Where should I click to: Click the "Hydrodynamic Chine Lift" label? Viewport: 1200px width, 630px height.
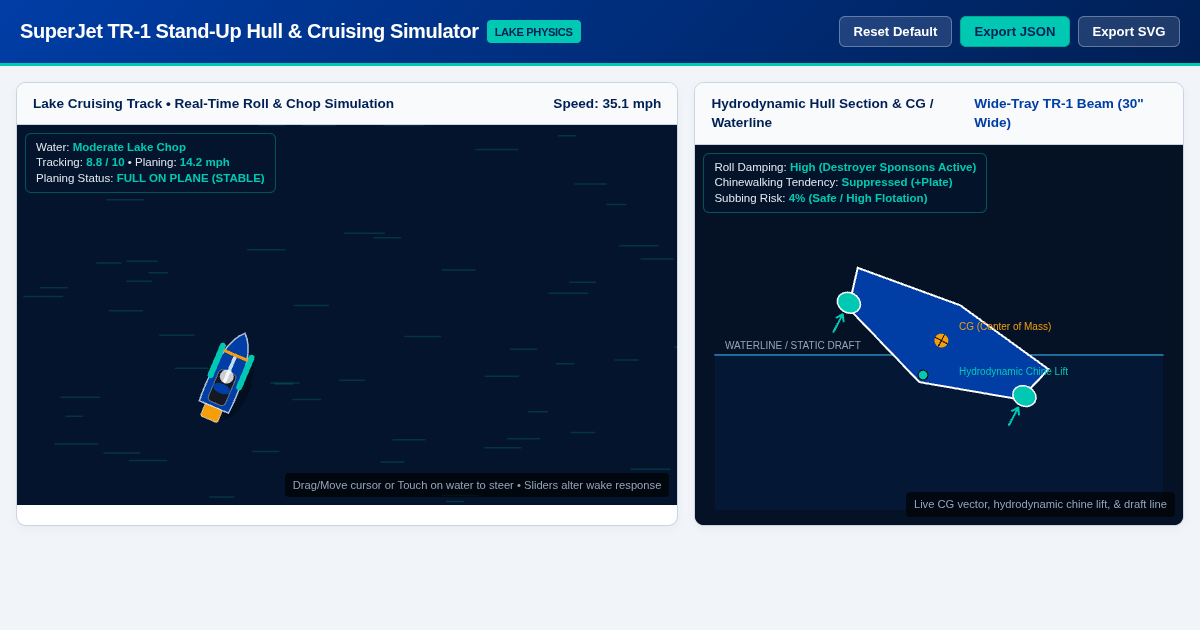[x=1013, y=372]
